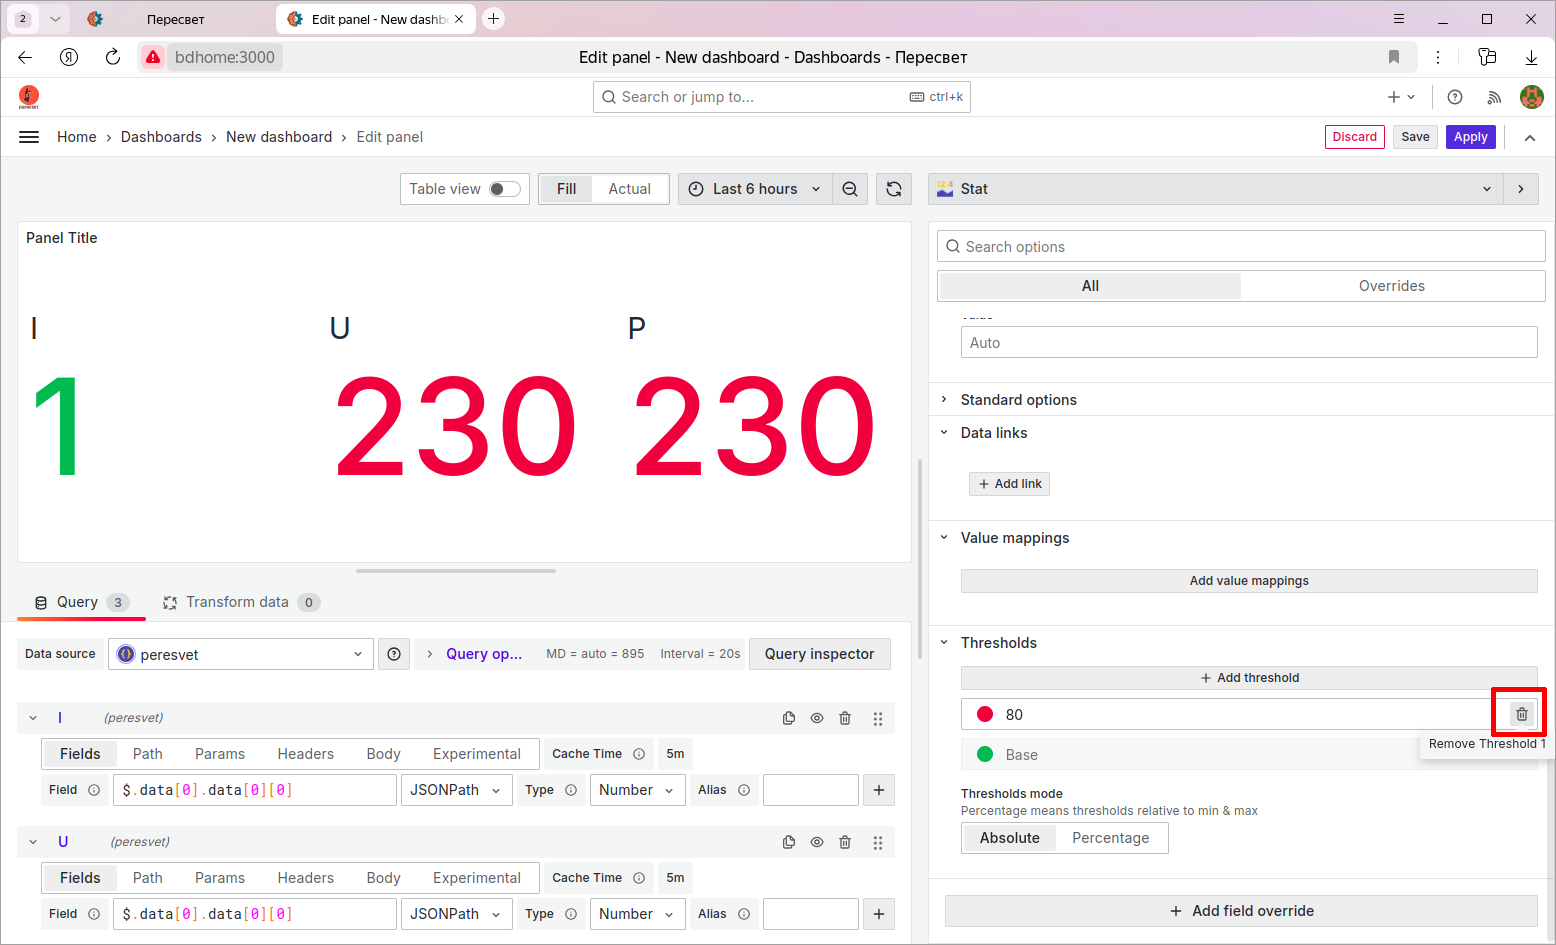Show All options tab

(1090, 286)
